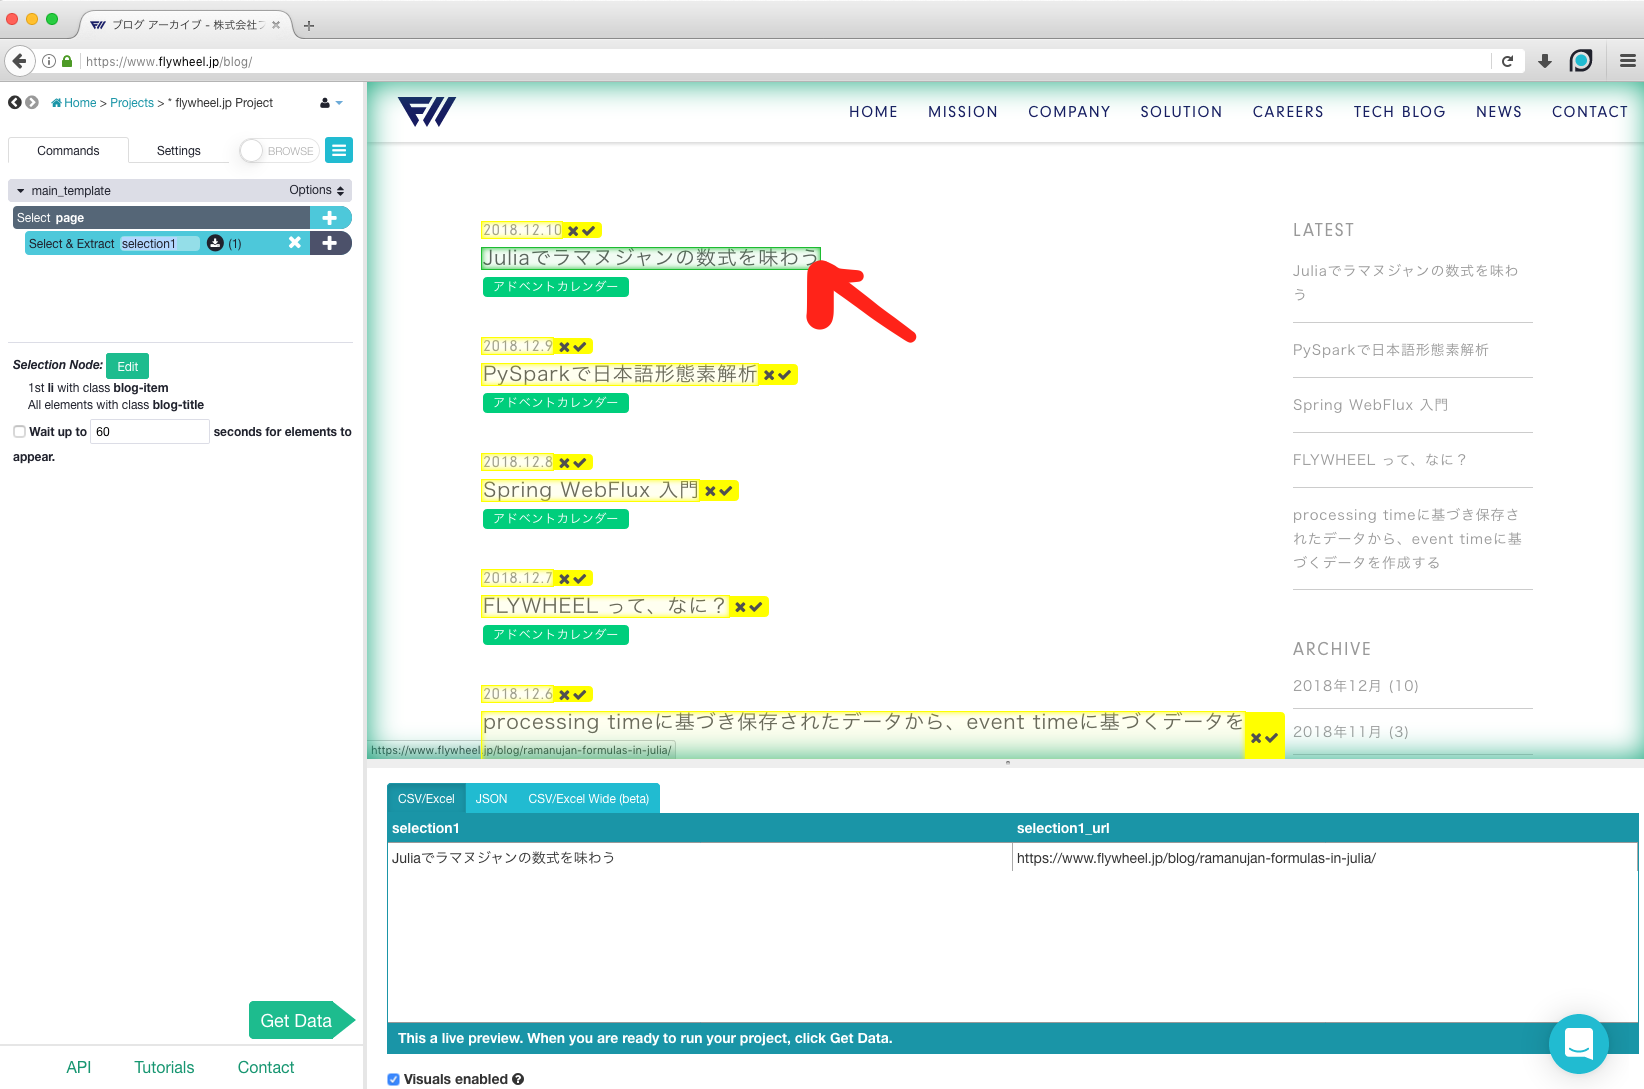
Task: Open 'FLYWHEEL って、なに？' in the LATEST sidebar
Action: tap(1379, 460)
